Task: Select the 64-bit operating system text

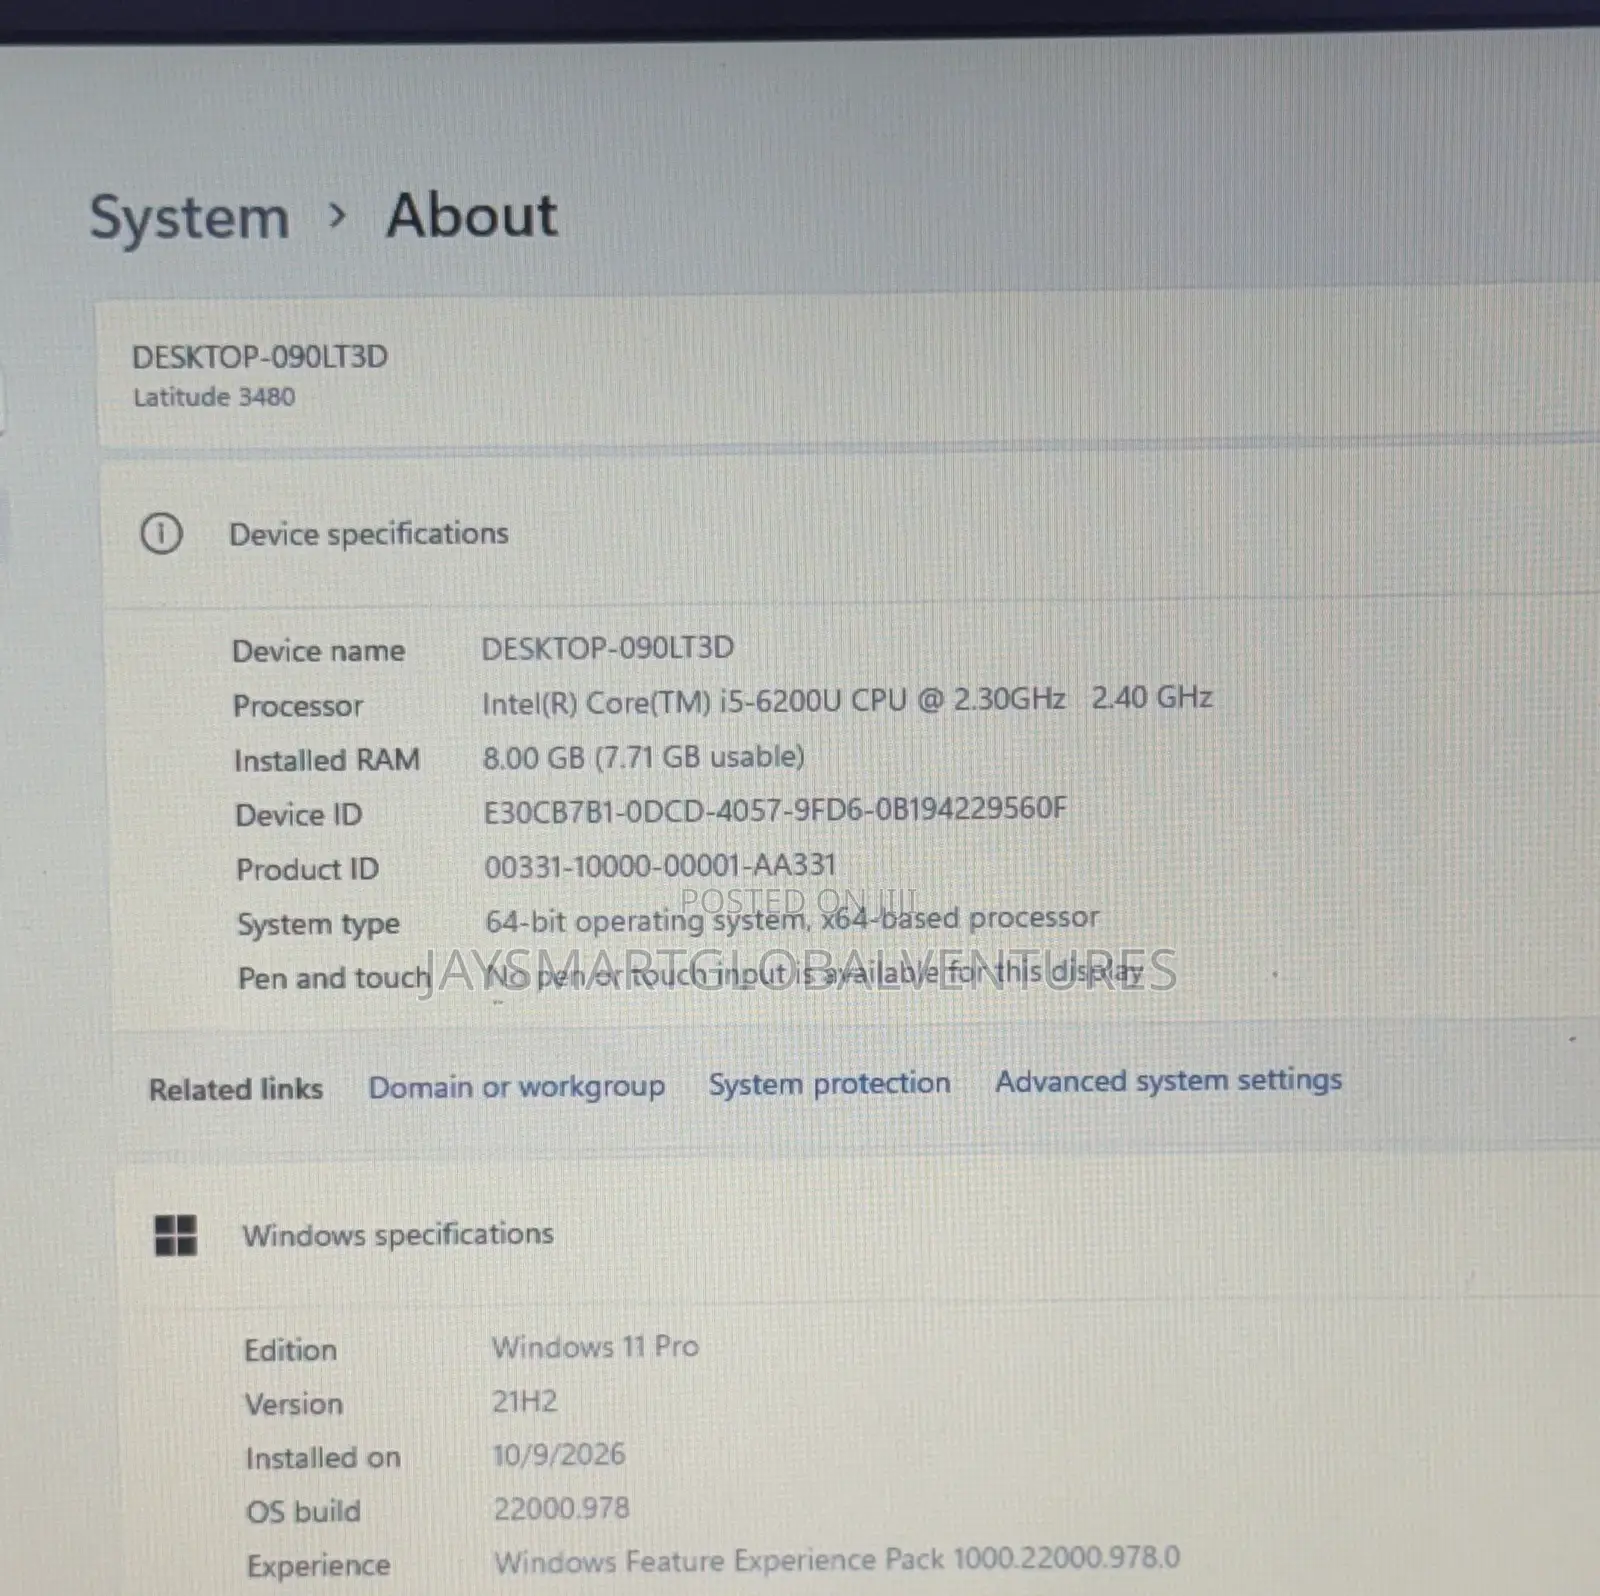Action: point(792,919)
